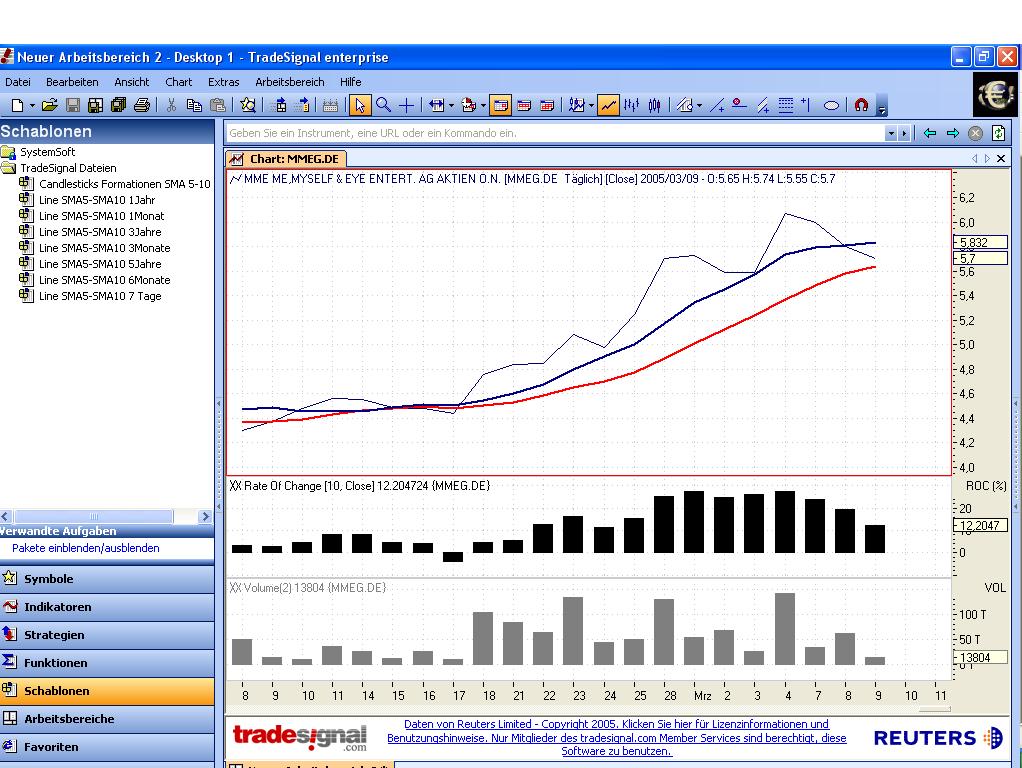Toggle the highlighted calendar view button
This screenshot has height=768, width=1022.
tap(501, 105)
